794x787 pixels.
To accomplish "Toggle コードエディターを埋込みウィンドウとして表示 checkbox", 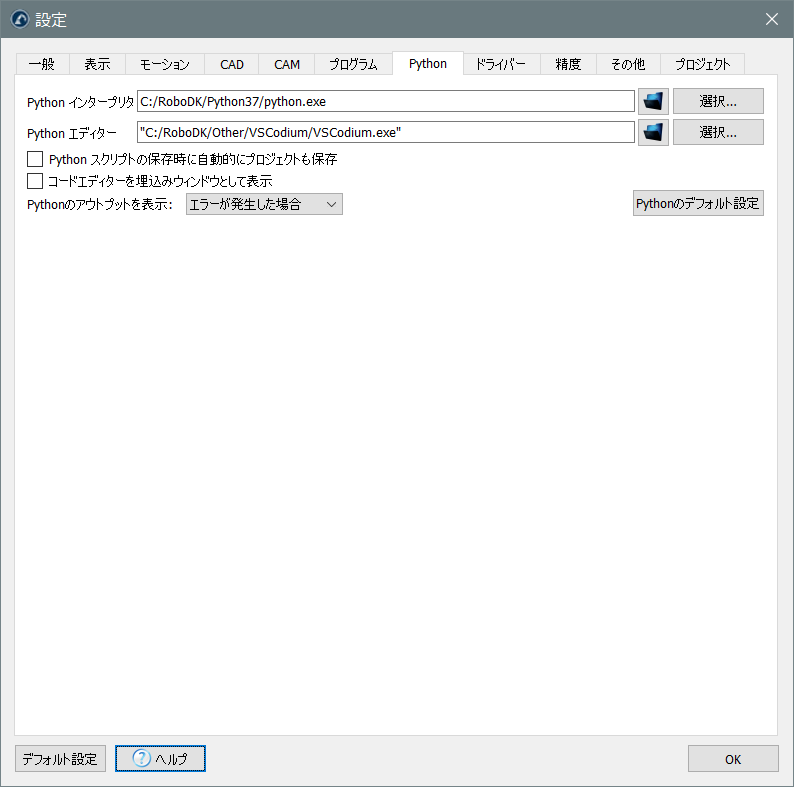I will click(x=35, y=181).
